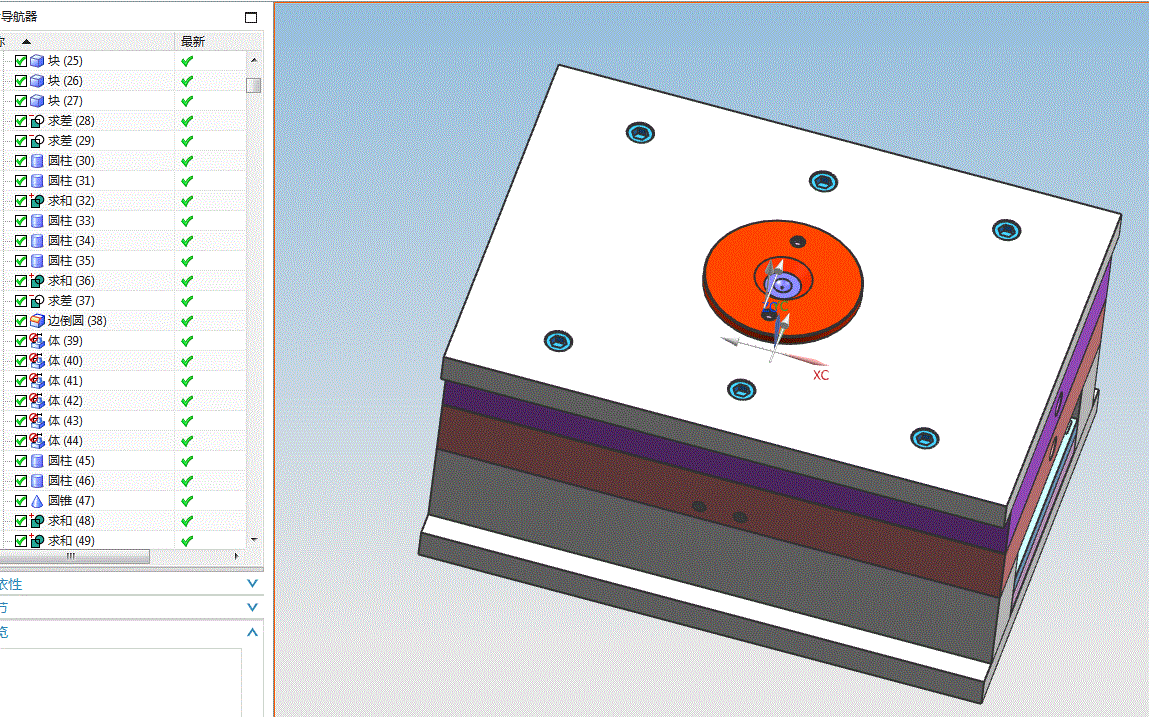
Task: Click the block icon of 块 (27)
Action: [x=37, y=100]
